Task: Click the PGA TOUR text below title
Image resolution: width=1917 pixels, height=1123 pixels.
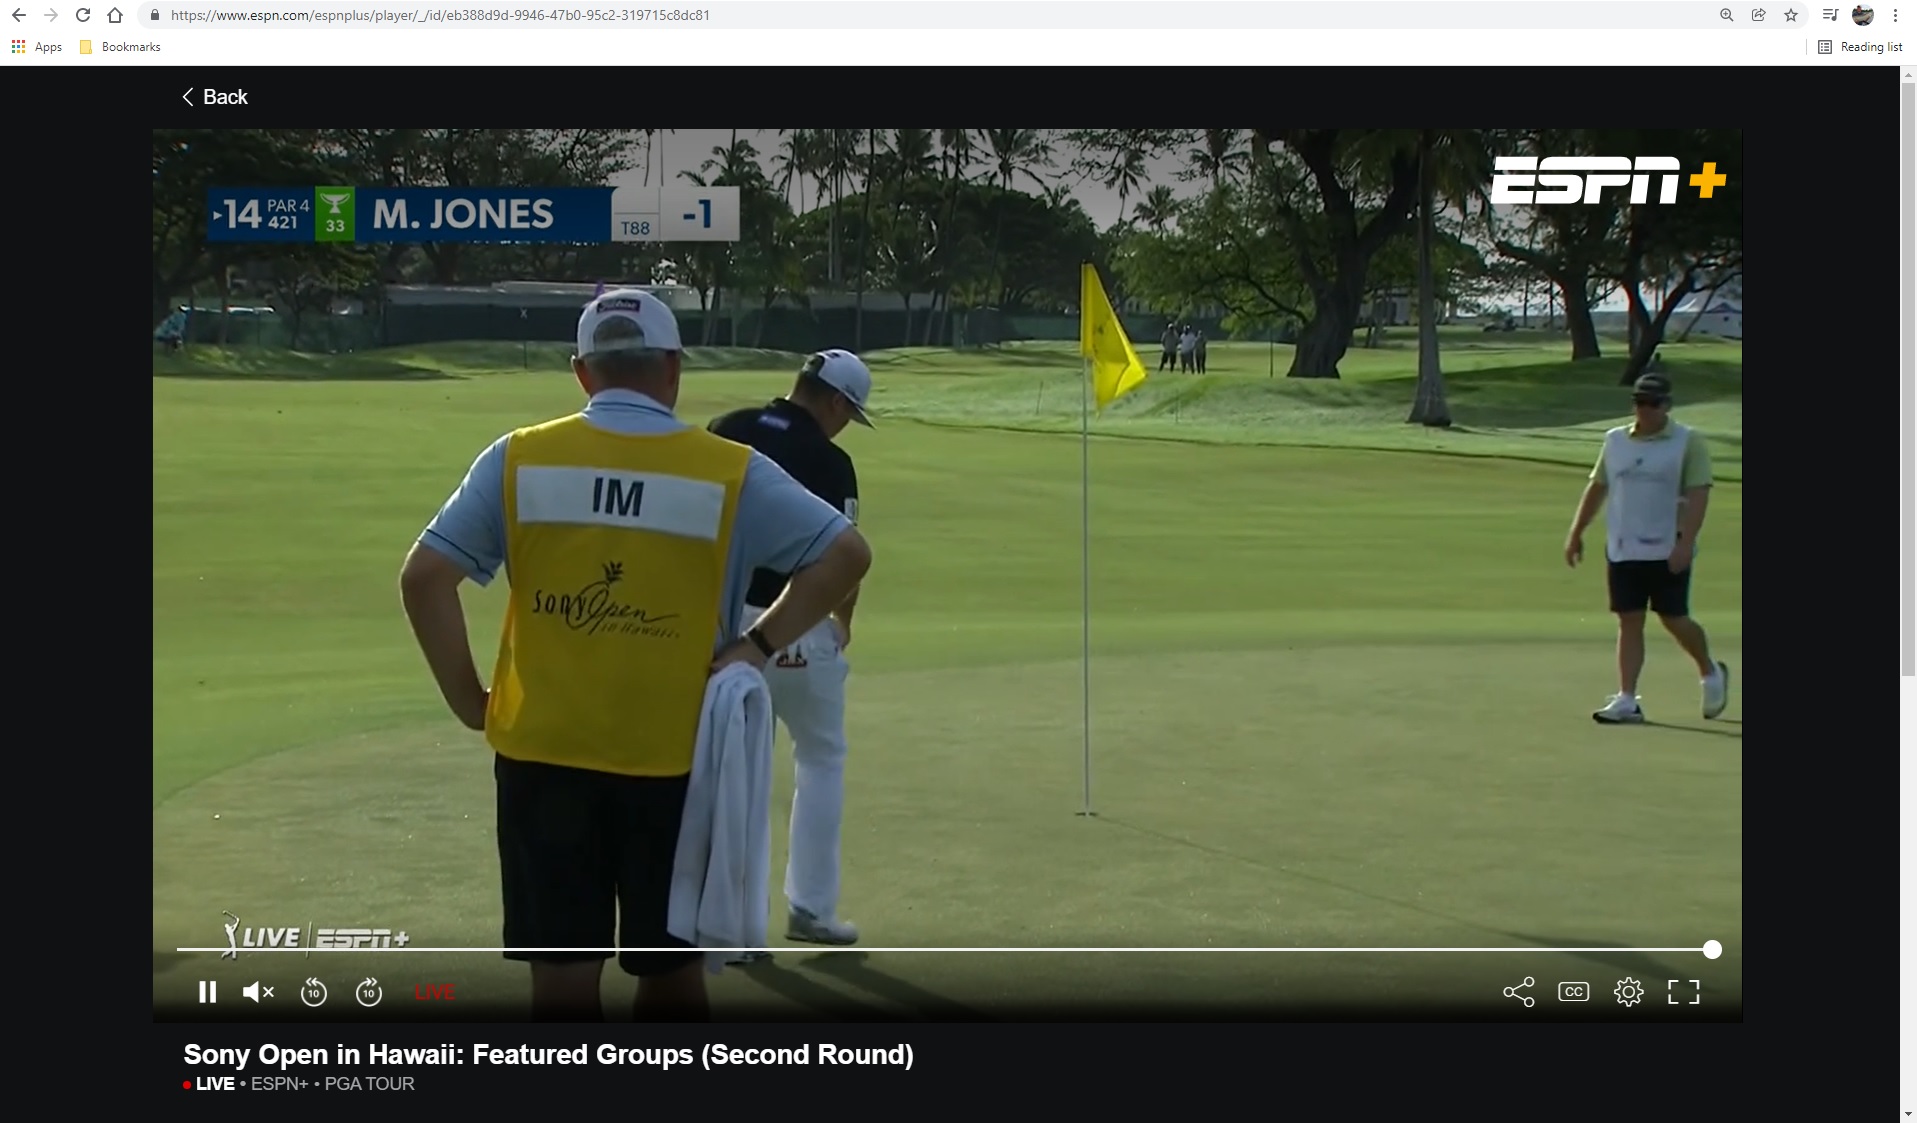Action: [x=369, y=1084]
